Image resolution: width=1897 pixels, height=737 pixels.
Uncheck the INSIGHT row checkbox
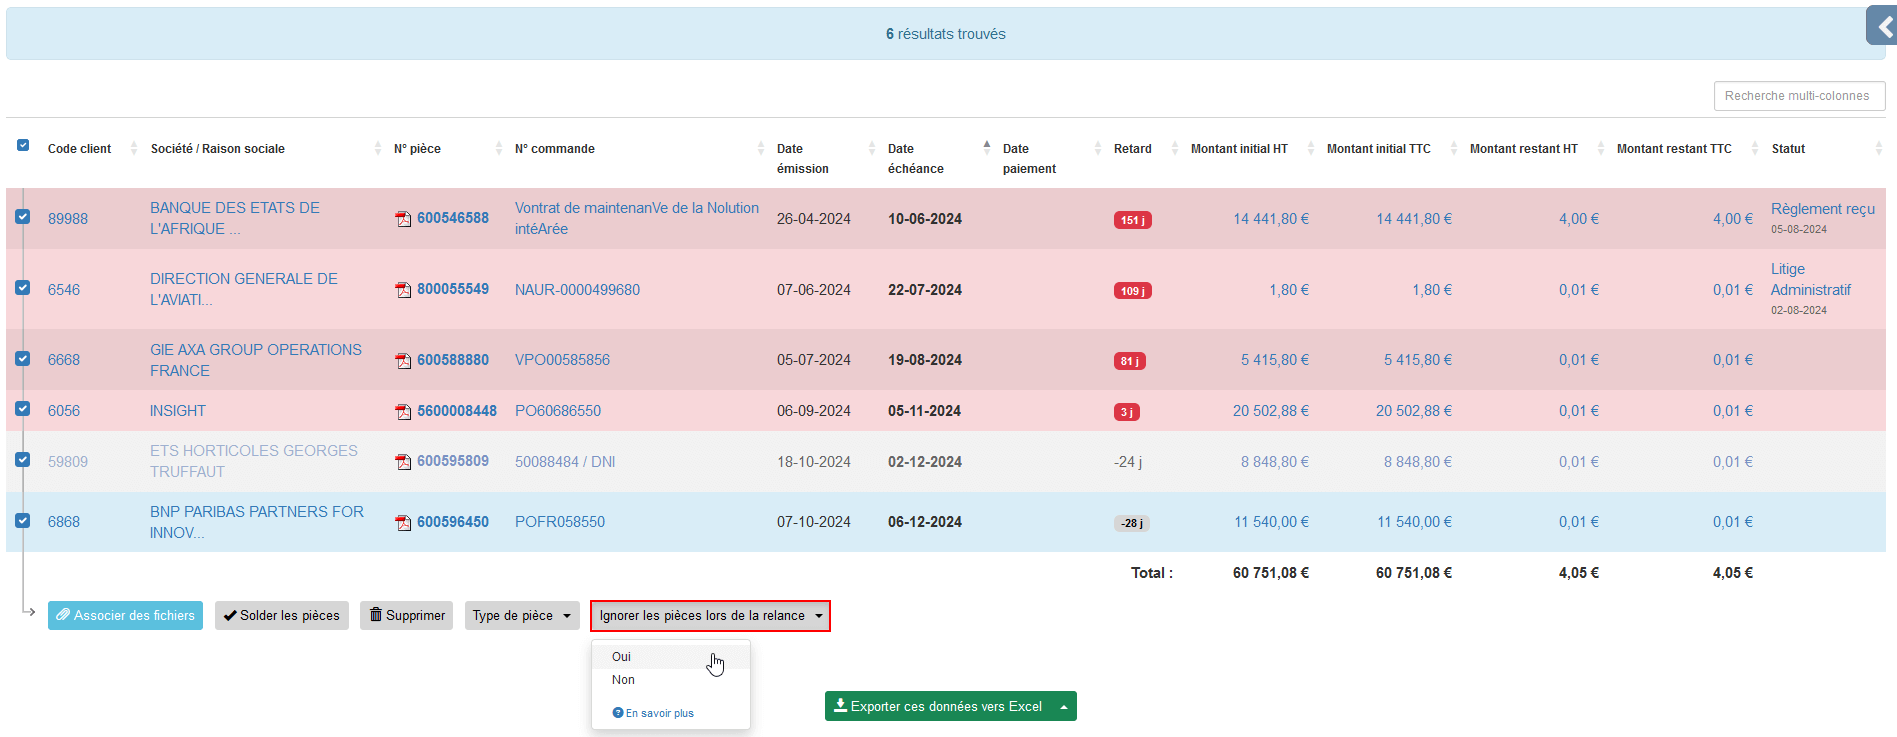click(23, 409)
